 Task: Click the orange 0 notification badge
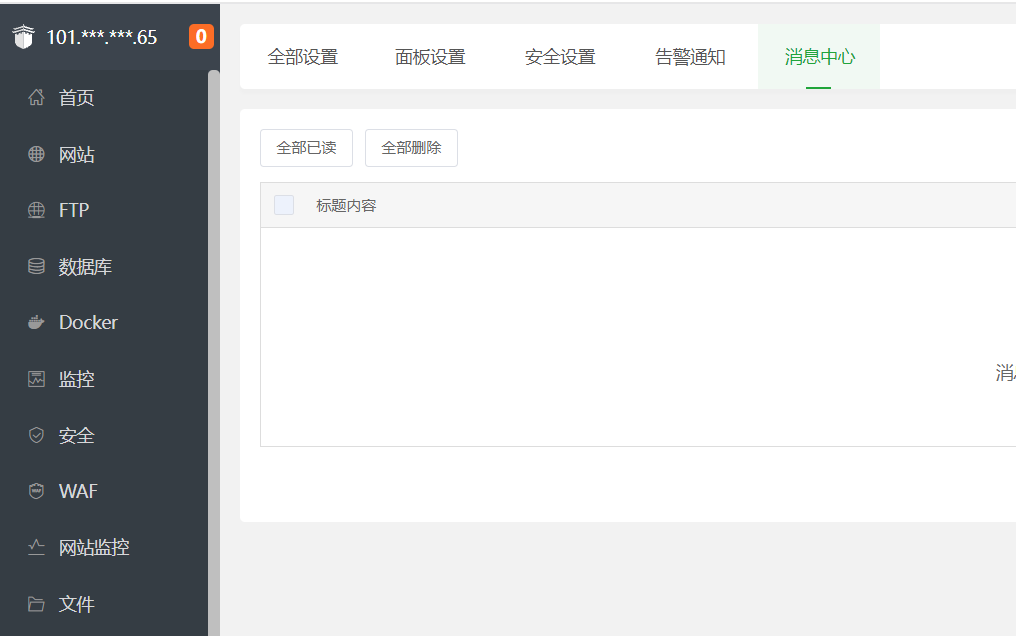201,37
